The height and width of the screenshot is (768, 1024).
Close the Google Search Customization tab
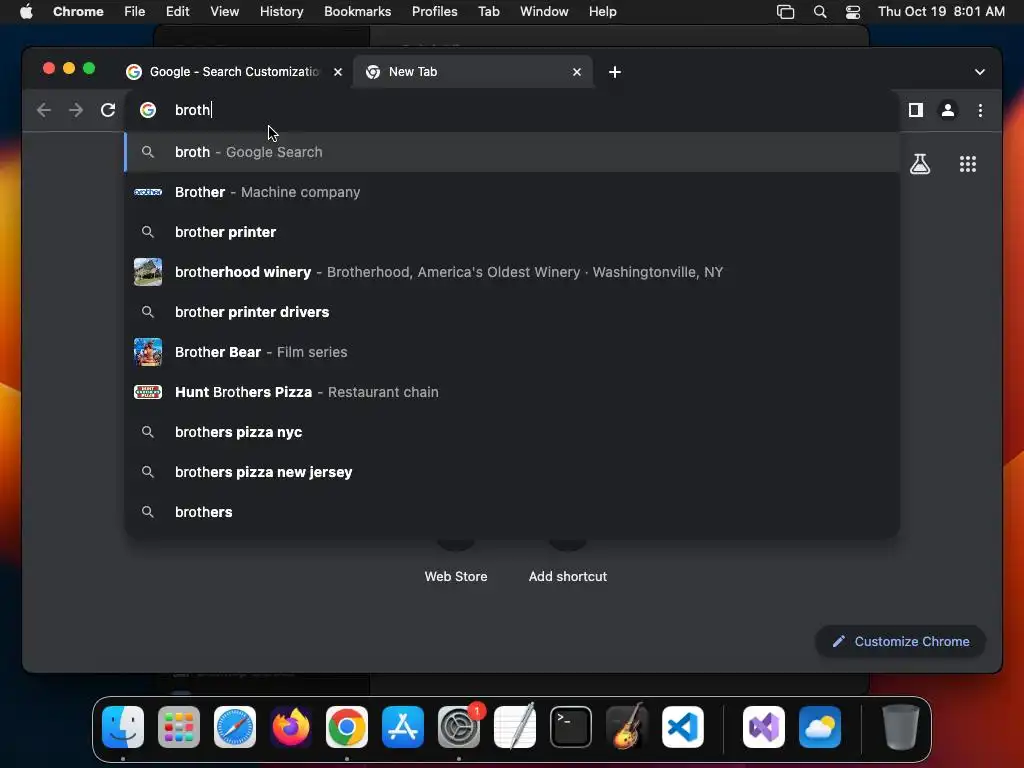[338, 72]
